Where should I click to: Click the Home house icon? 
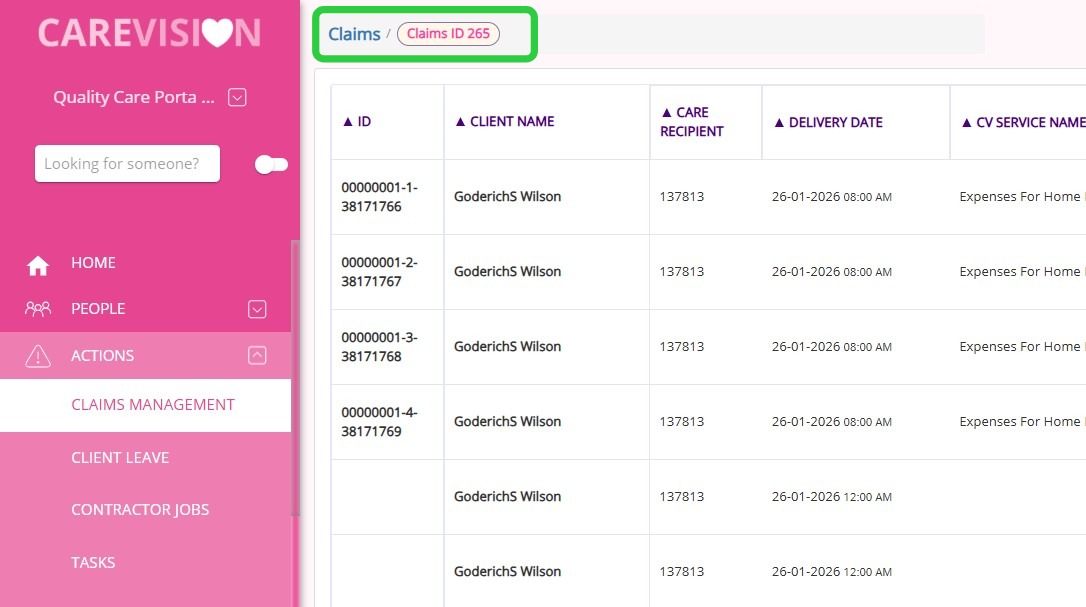click(x=38, y=265)
